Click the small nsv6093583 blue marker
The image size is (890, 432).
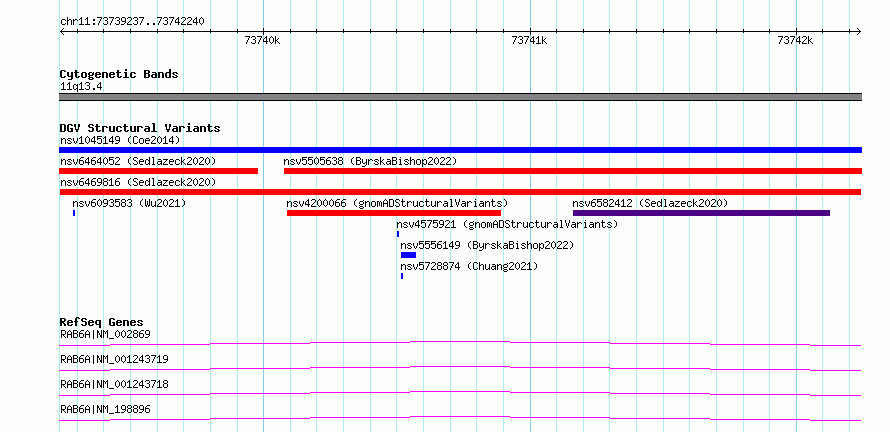point(74,213)
